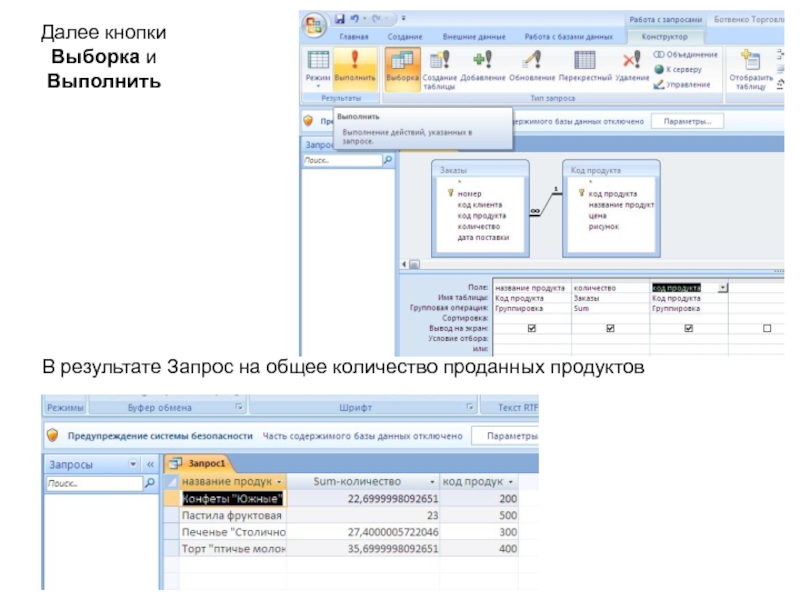Click the название продукта field cell in grid

[x=532, y=288]
